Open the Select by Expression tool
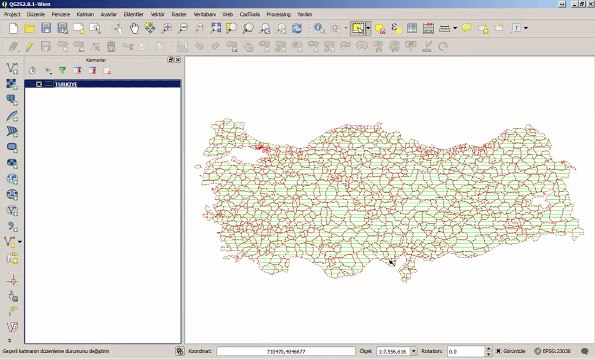Viewport: 595px width, 360px height. tap(396, 28)
